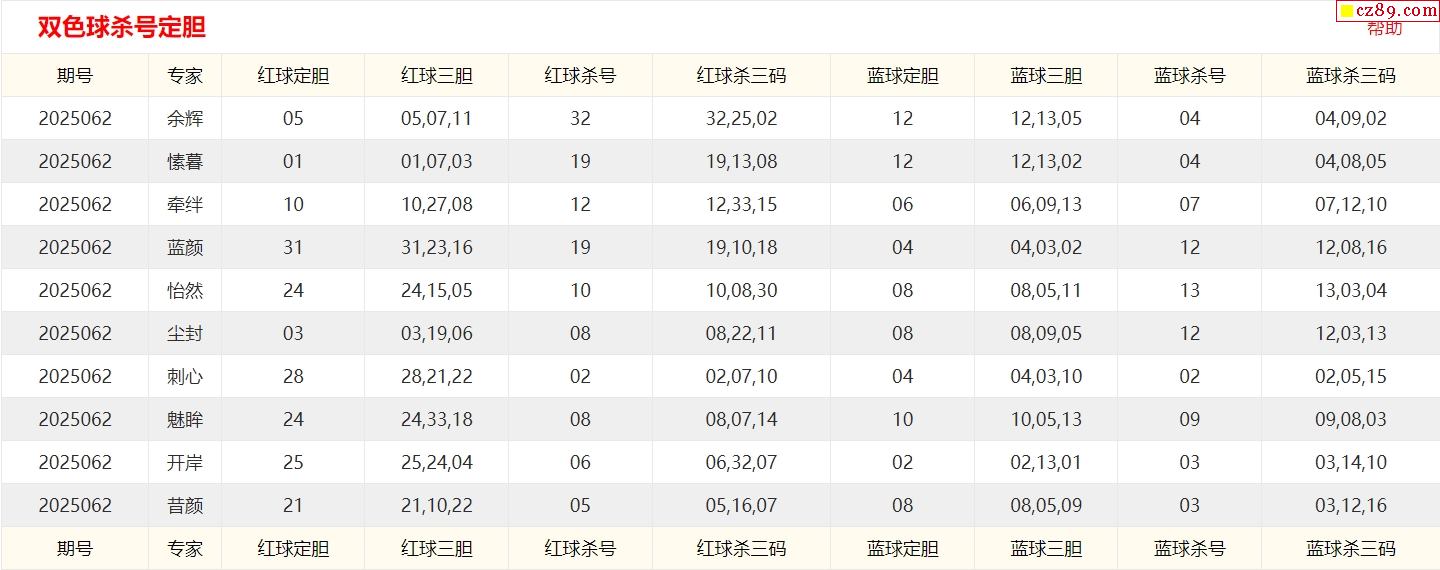
Task: Click red kill numbers 19,13,08
Action: 741,162
